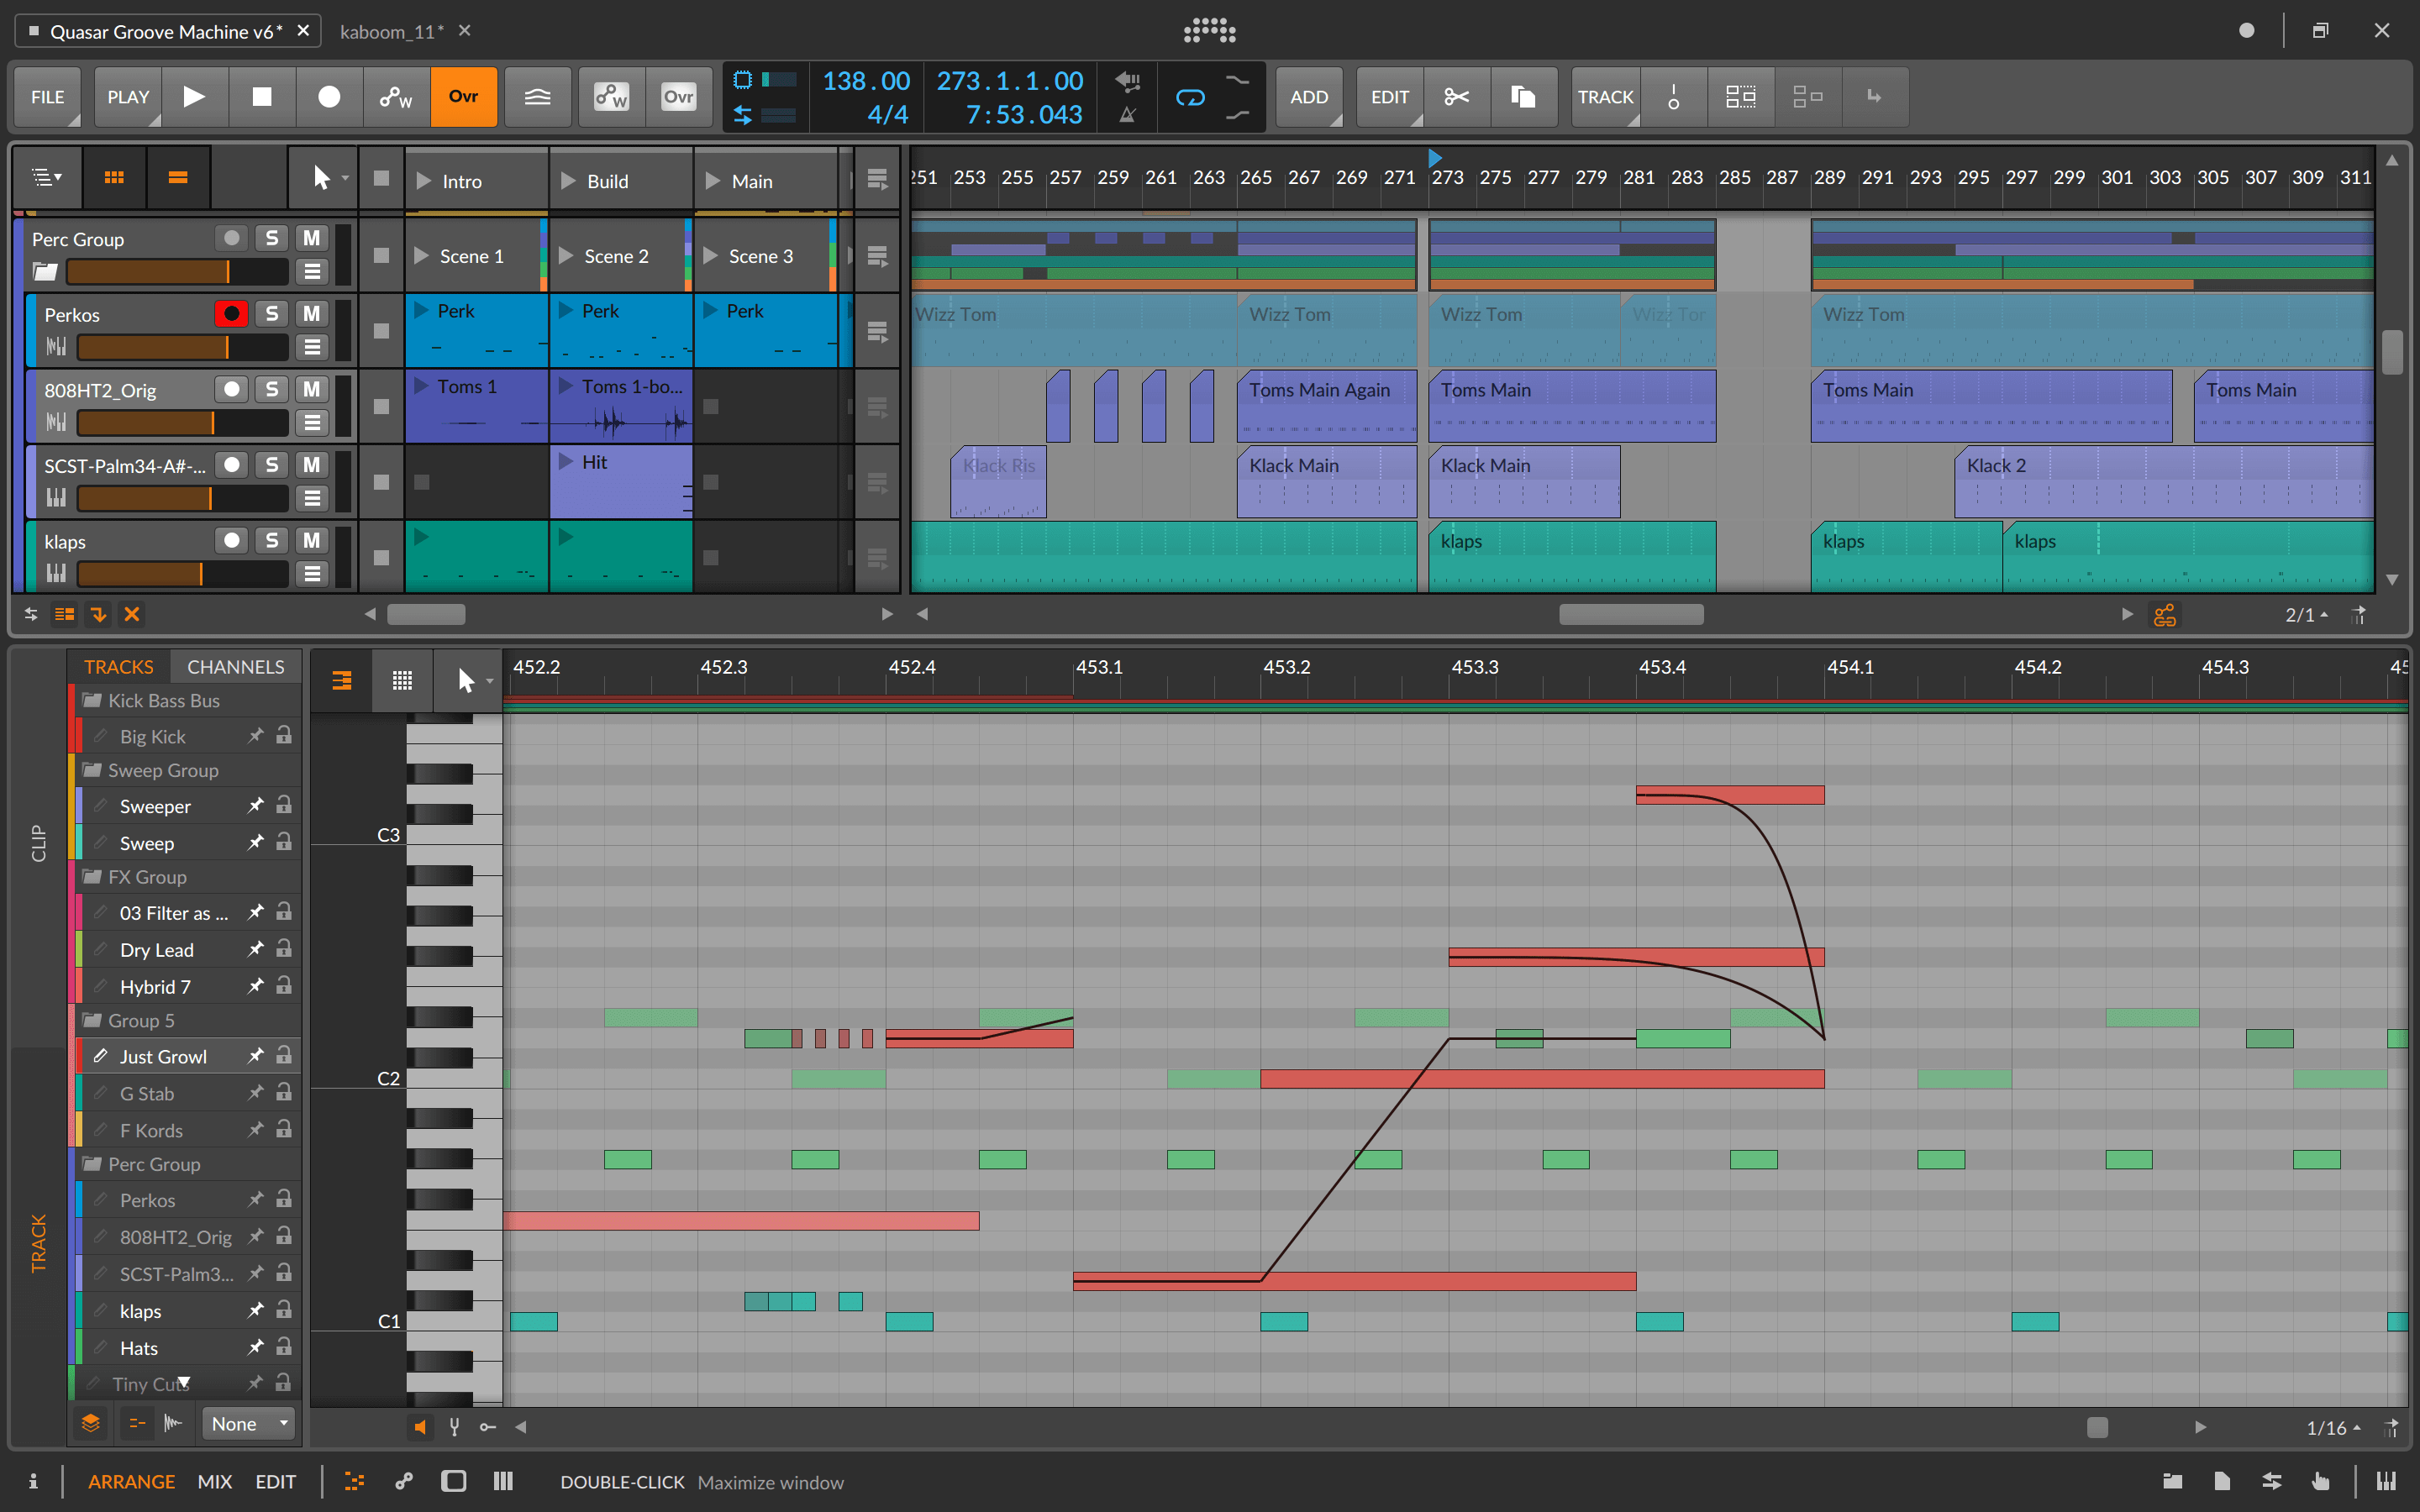Click the automation write icon
This screenshot has width=2420, height=1512.
click(396, 97)
